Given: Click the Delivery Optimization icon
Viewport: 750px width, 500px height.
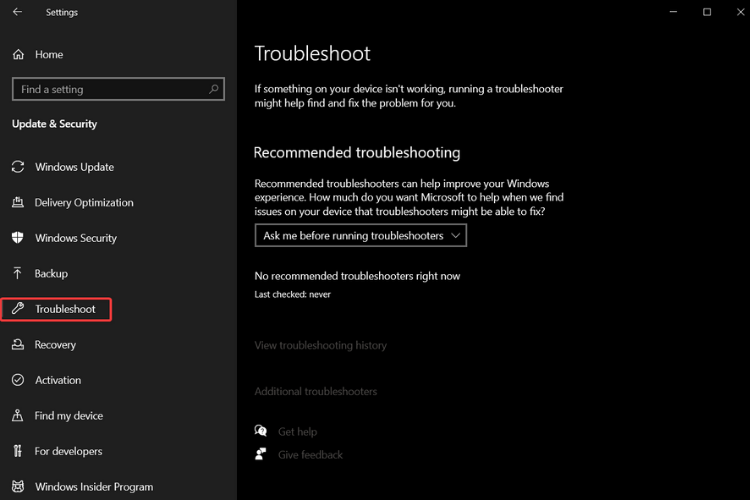Looking at the screenshot, I should click(x=18, y=202).
